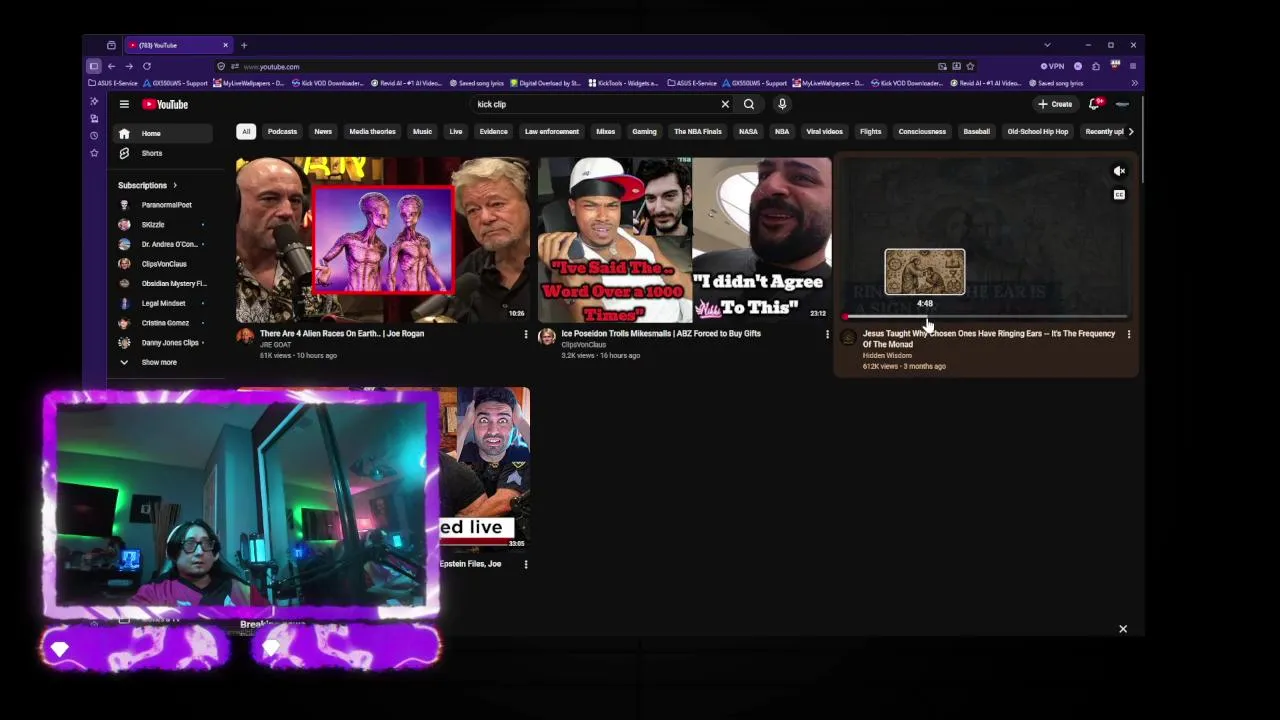This screenshot has width=1280, height=720.
Task: Open the tab search workspaces icon
Action: pyautogui.click(x=111, y=45)
